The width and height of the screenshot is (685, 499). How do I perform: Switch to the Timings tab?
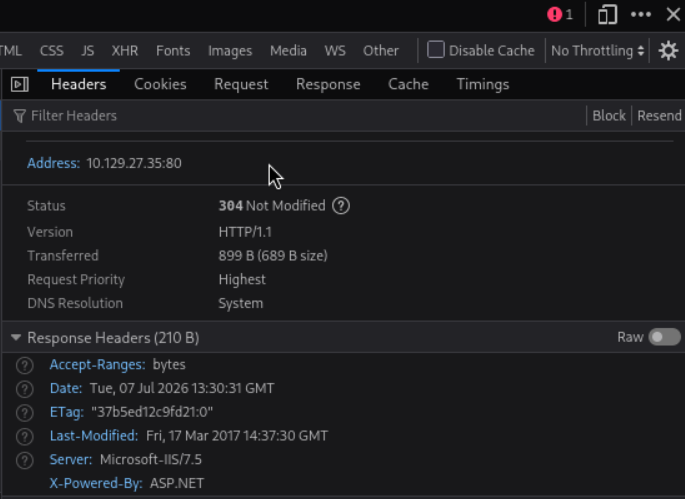tap(483, 84)
